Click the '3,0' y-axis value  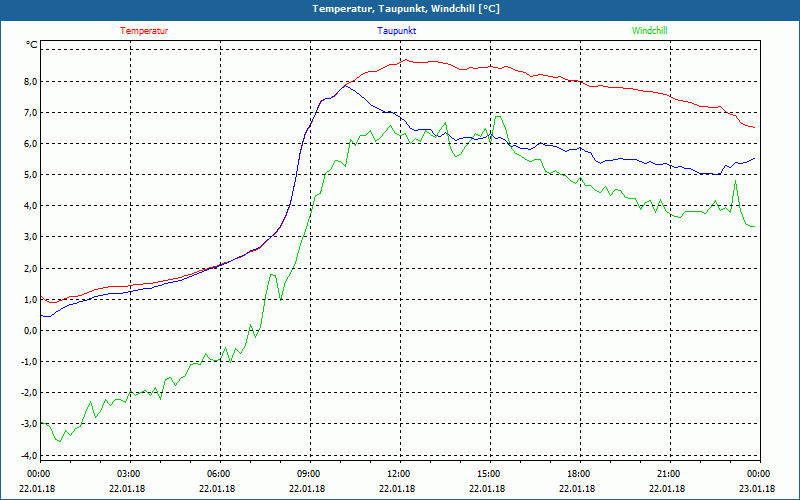pos(31,237)
